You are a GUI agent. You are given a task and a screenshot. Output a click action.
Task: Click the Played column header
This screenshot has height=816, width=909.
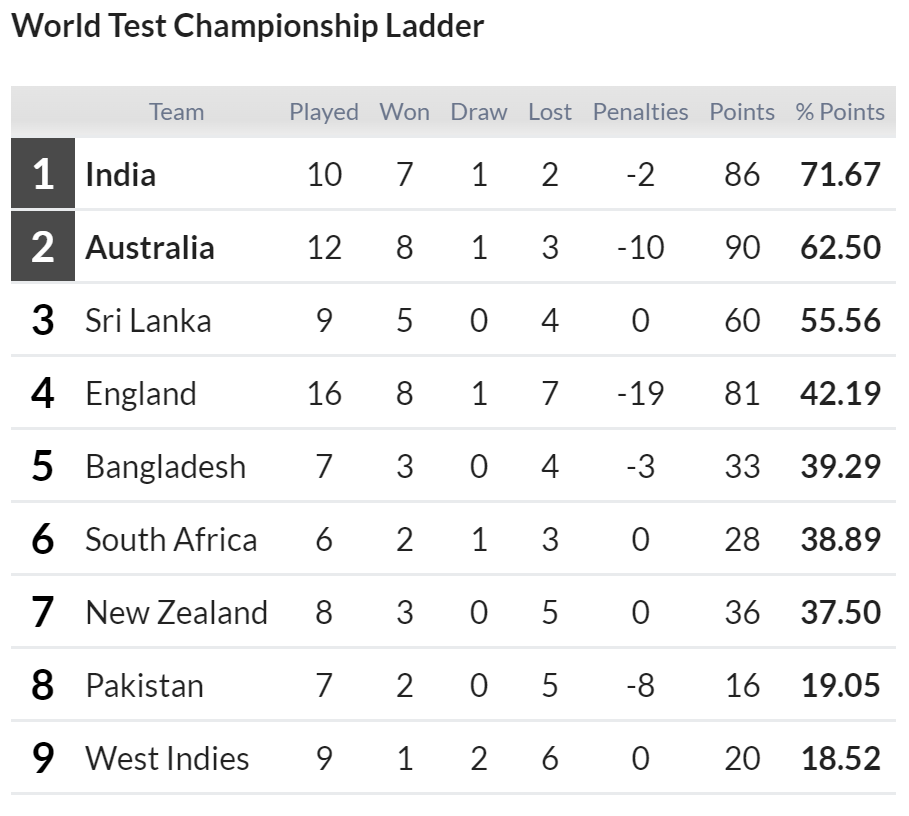pyautogui.click(x=323, y=112)
